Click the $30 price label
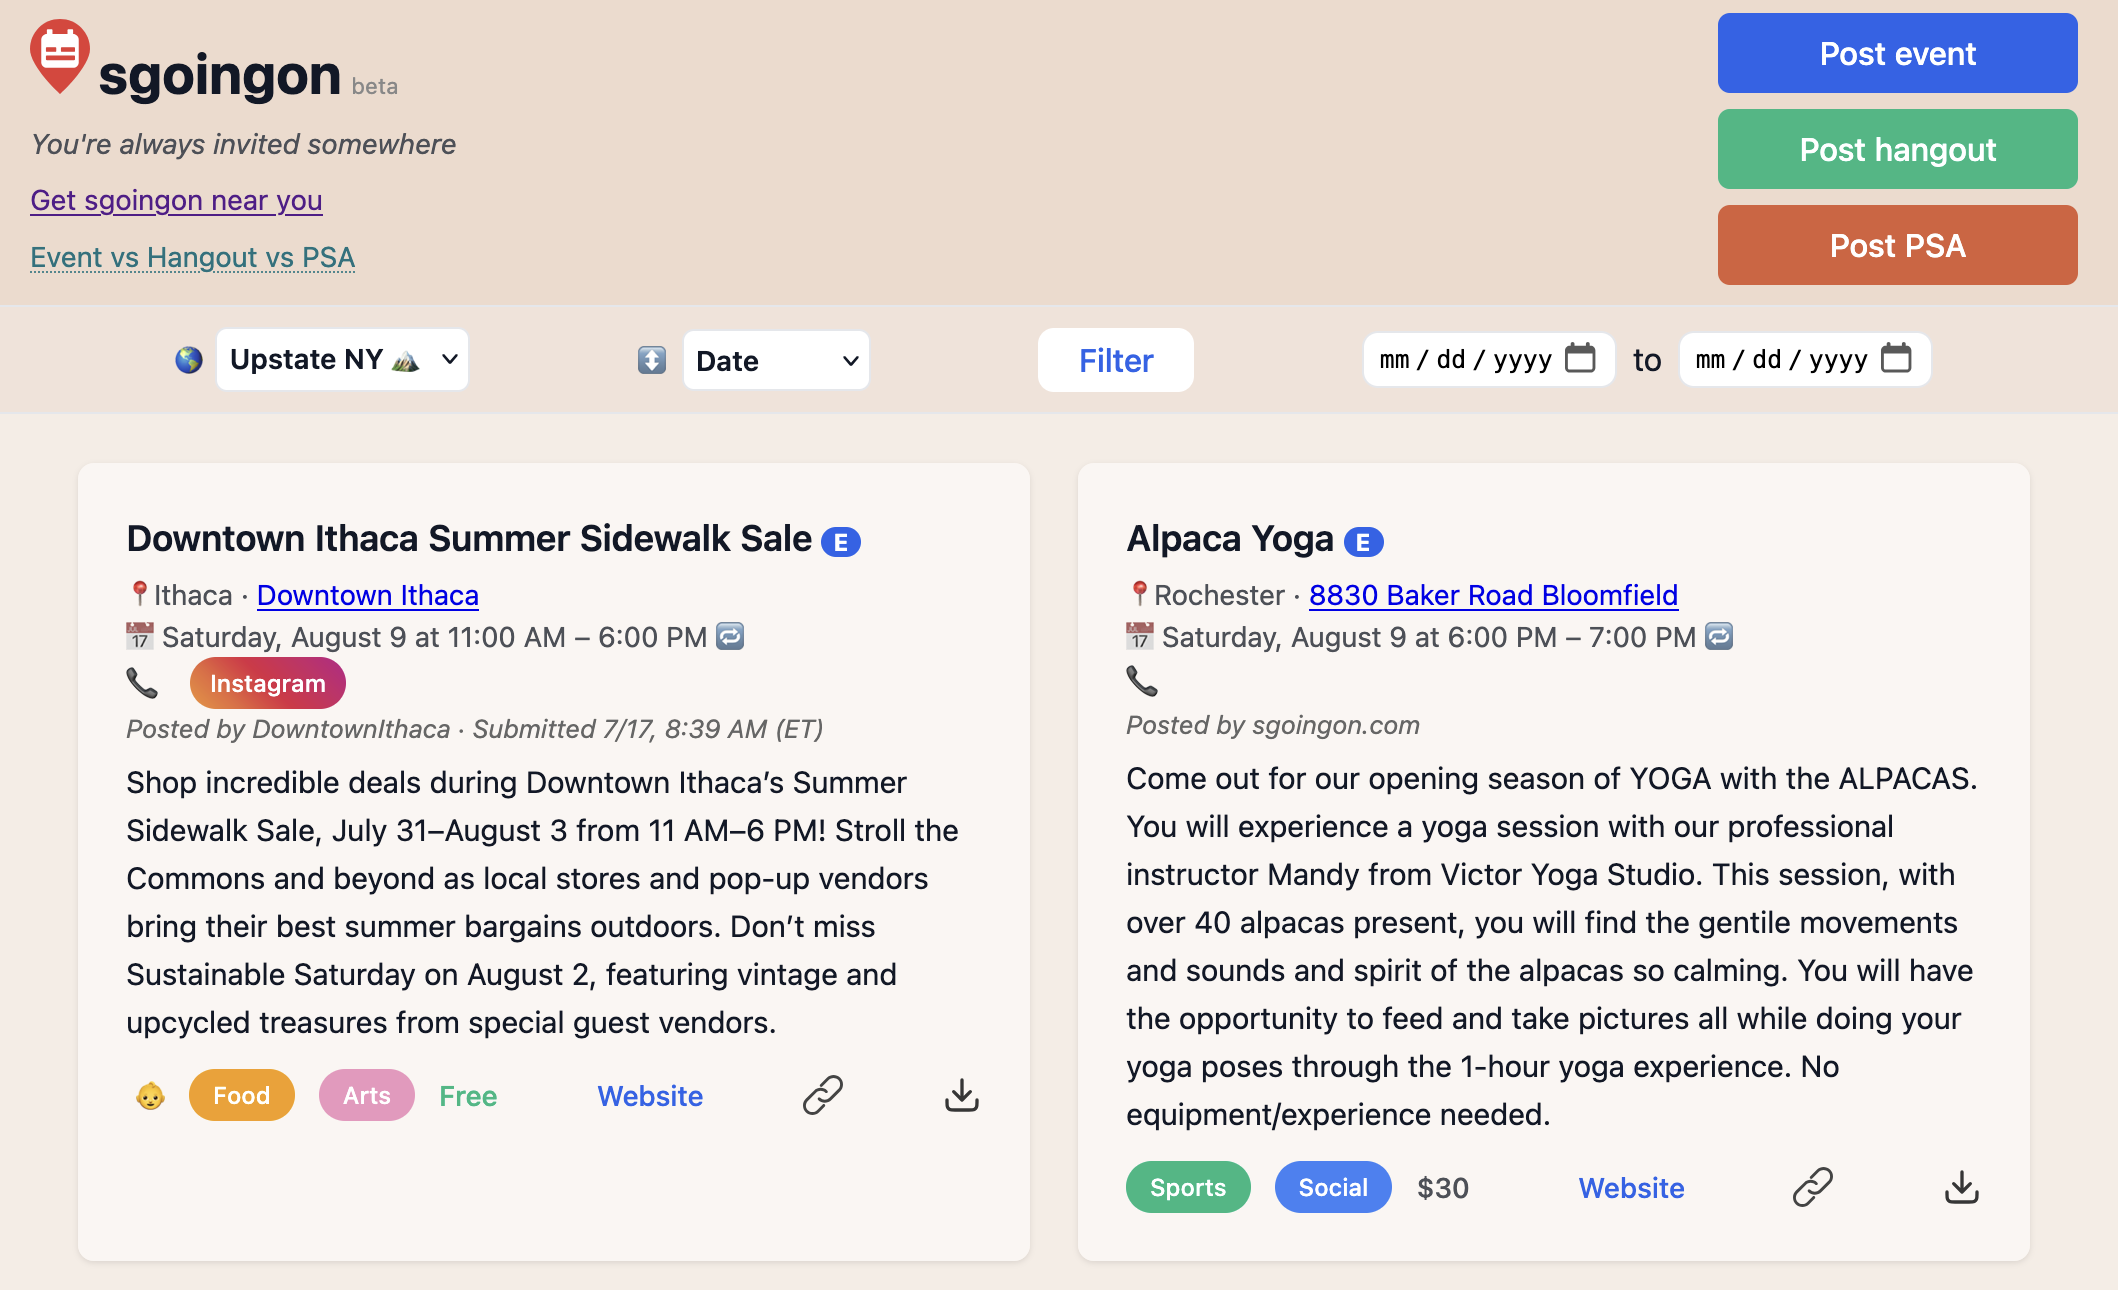This screenshot has height=1290, width=2118. [x=1443, y=1188]
